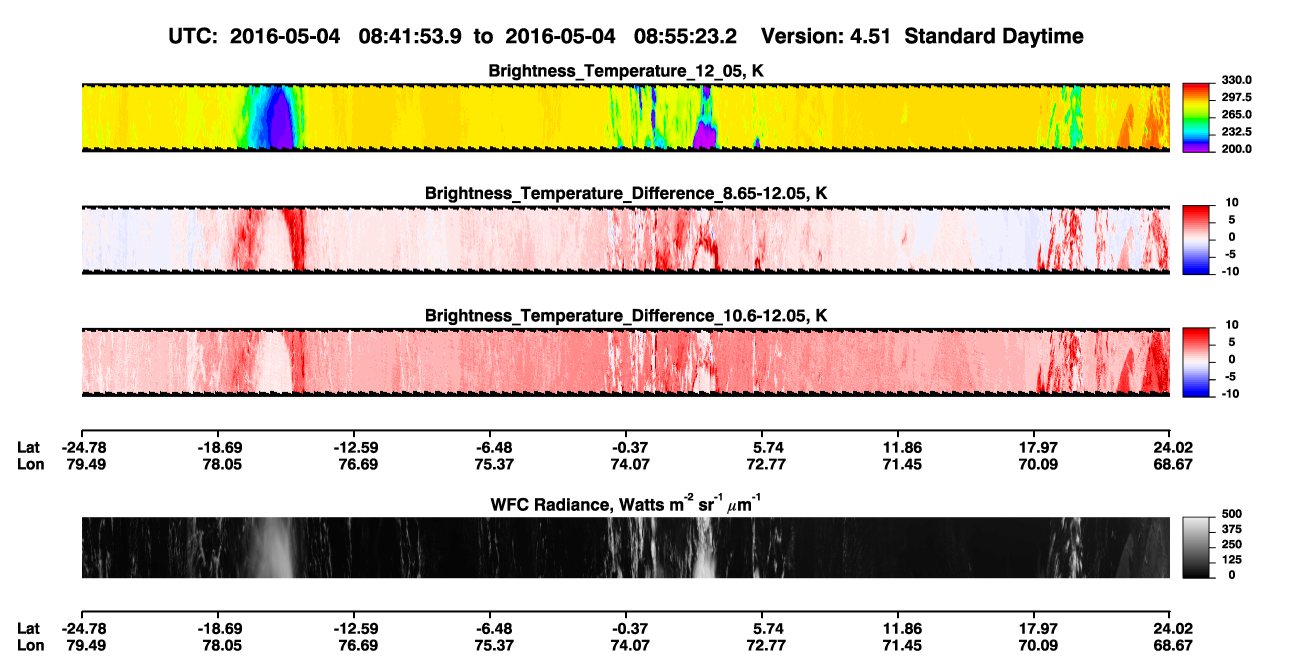Click longitude 68.67 on the axis under WFC panel

click(1173, 645)
